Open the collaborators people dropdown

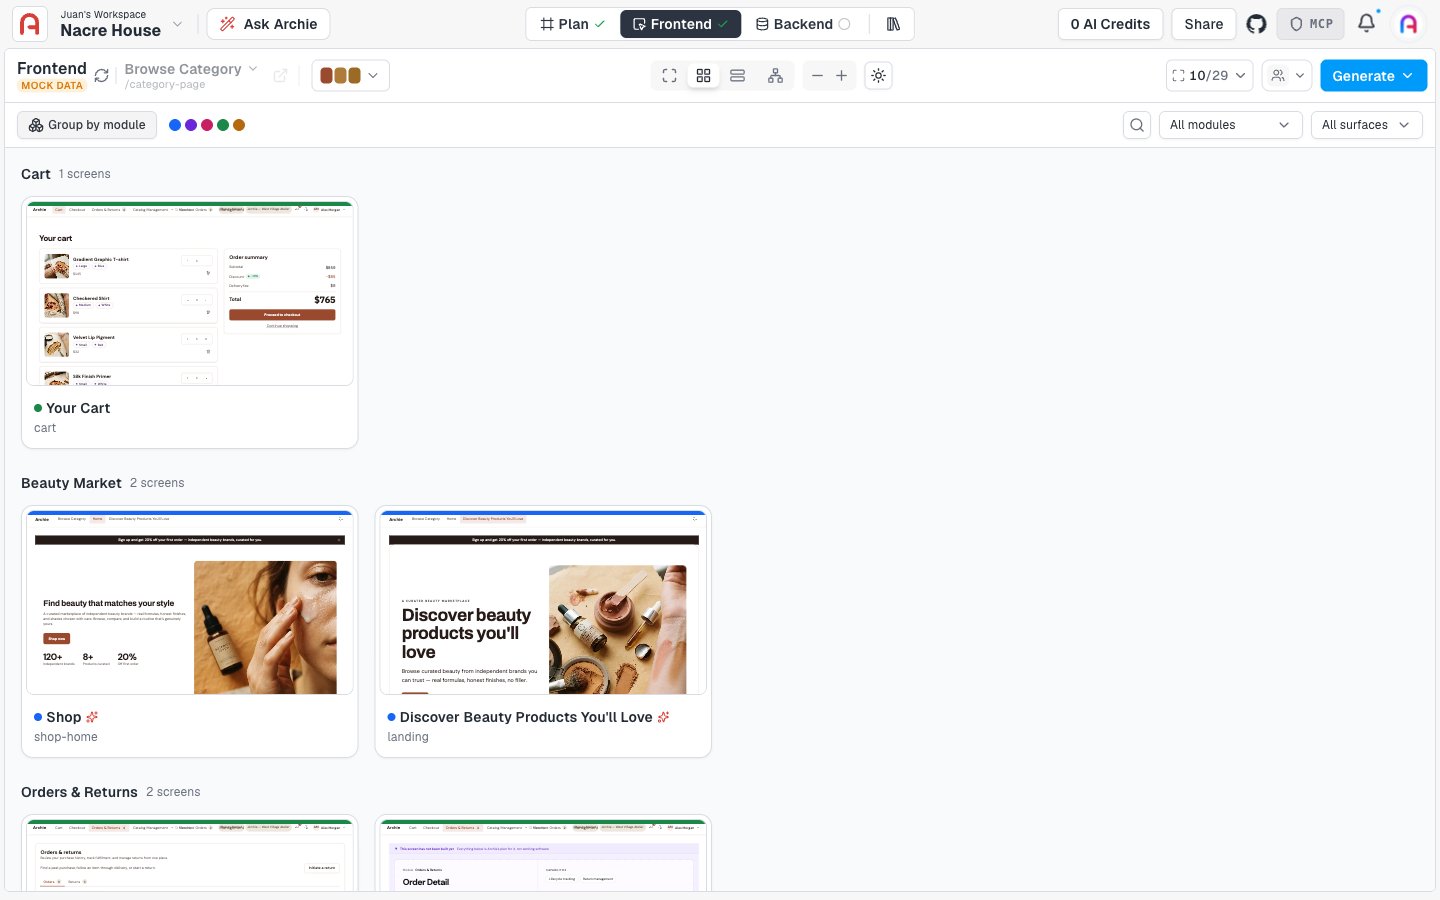pyautogui.click(x=1287, y=76)
